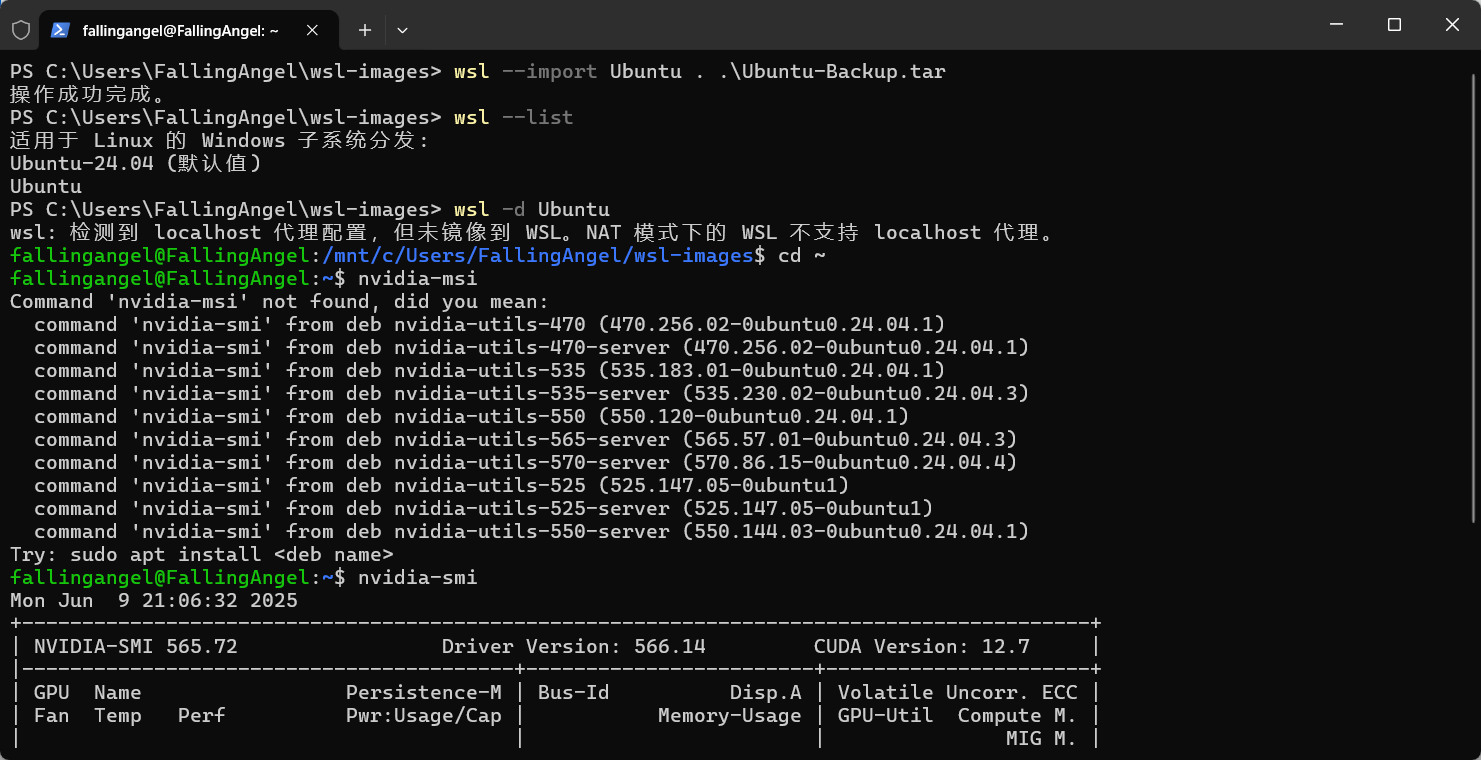1481x760 pixels.
Task: Click the localhost proxy warning line
Action: [532, 233]
